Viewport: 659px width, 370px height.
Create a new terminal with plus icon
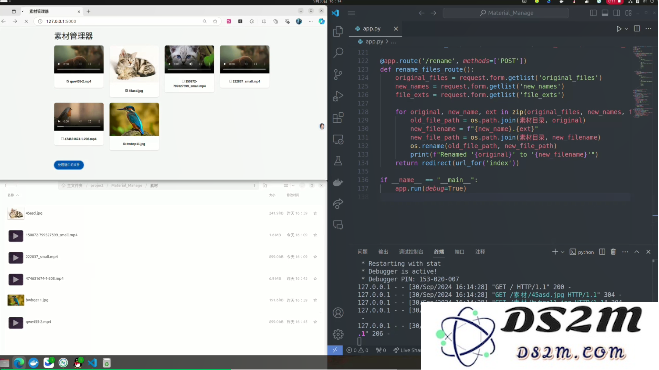point(555,252)
